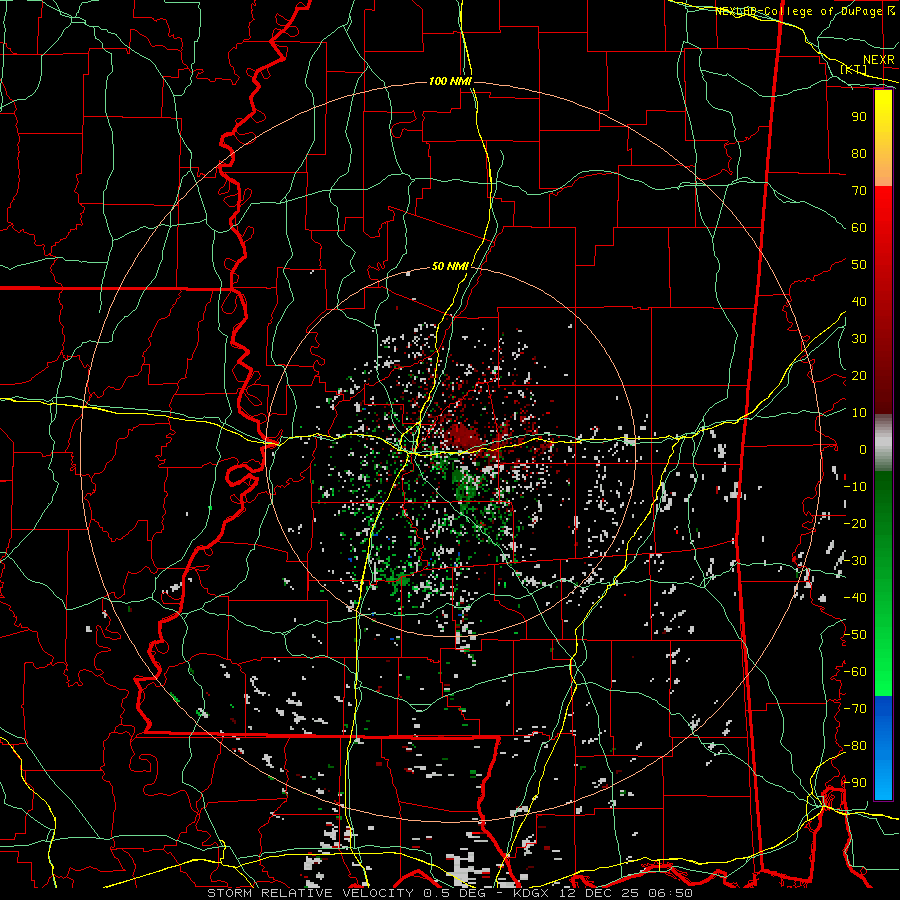Select the "-20" value on the velocity scale
900x900 pixels.
[x=855, y=524]
